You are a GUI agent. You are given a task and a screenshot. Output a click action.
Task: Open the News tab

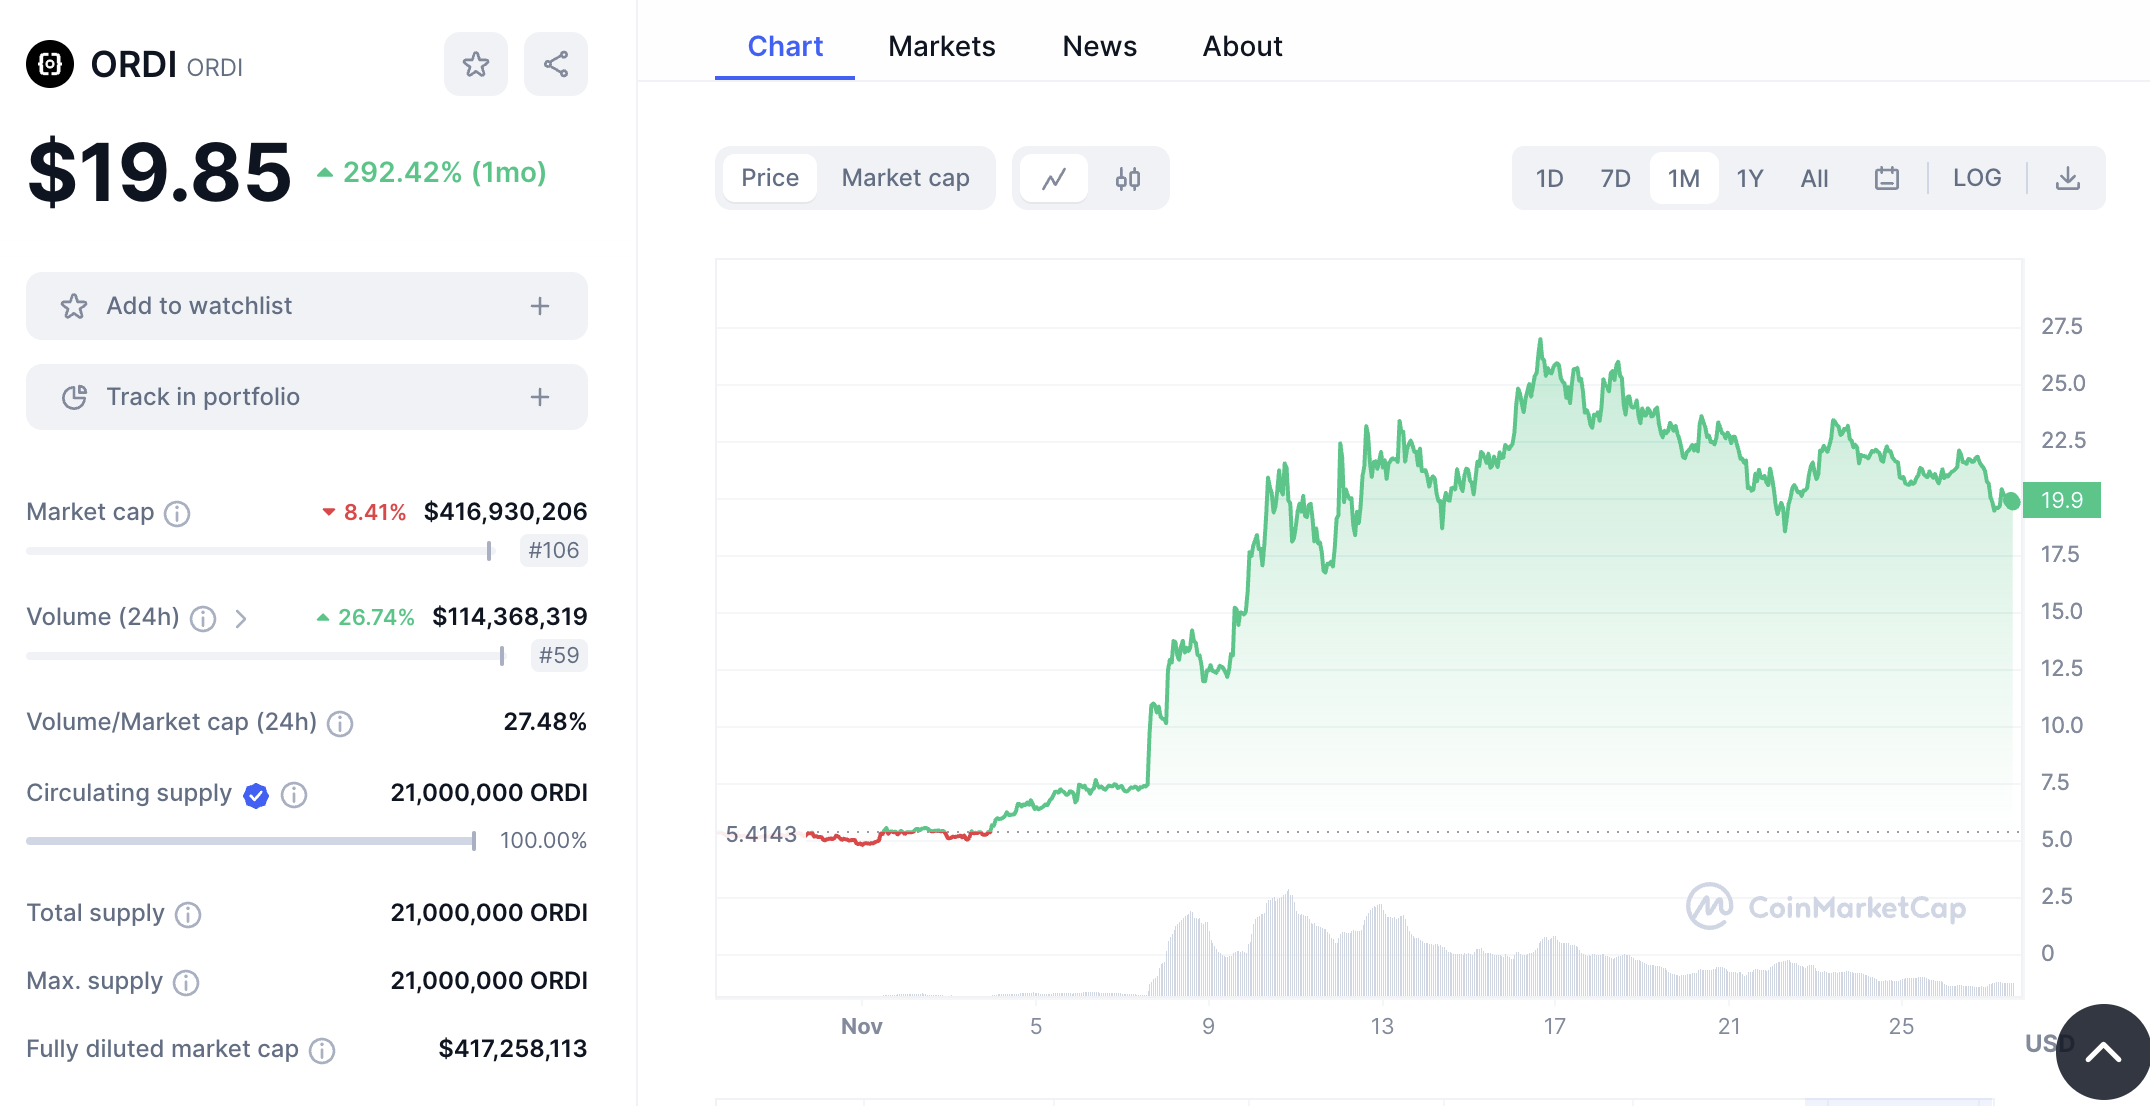[1099, 46]
